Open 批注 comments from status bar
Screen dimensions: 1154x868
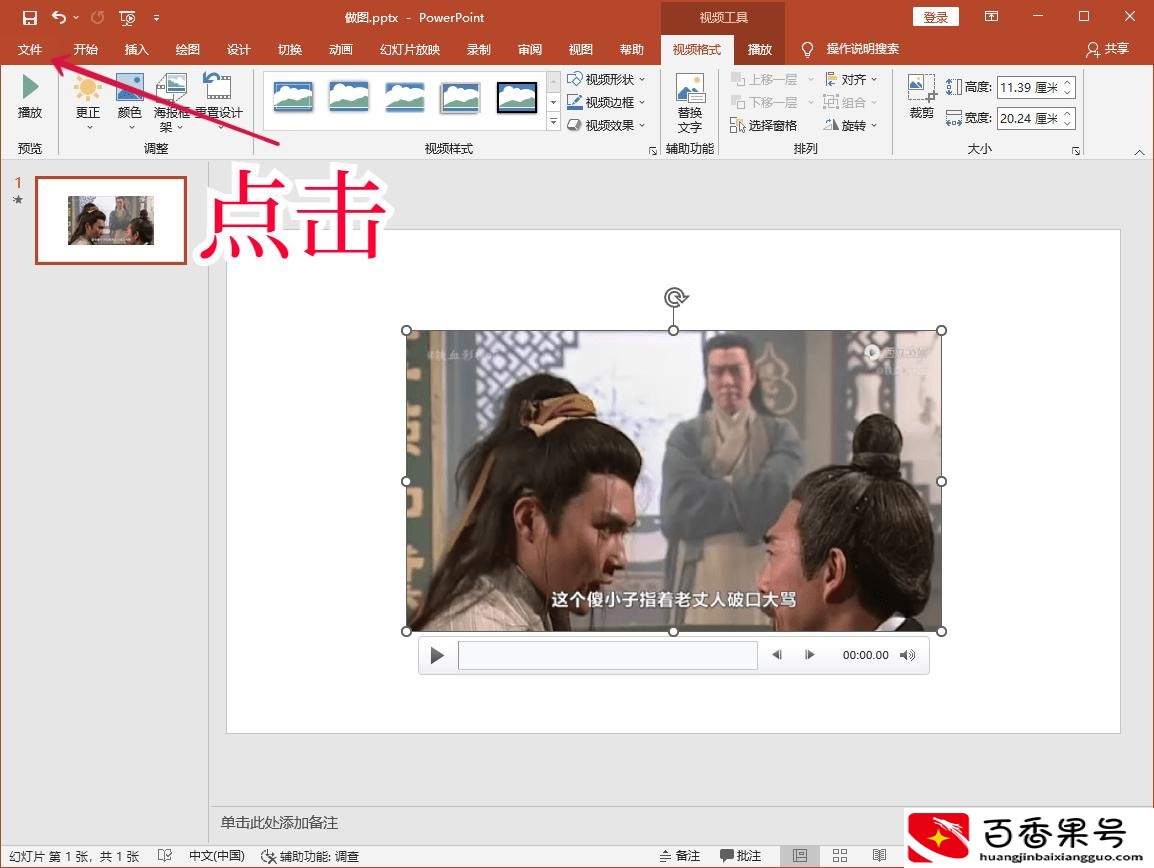click(740, 855)
